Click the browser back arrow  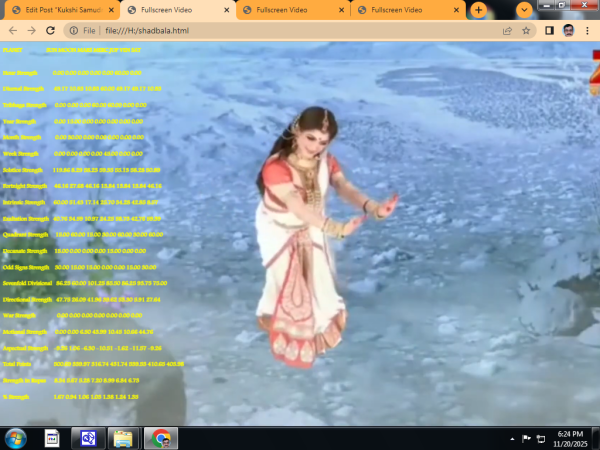(11, 31)
